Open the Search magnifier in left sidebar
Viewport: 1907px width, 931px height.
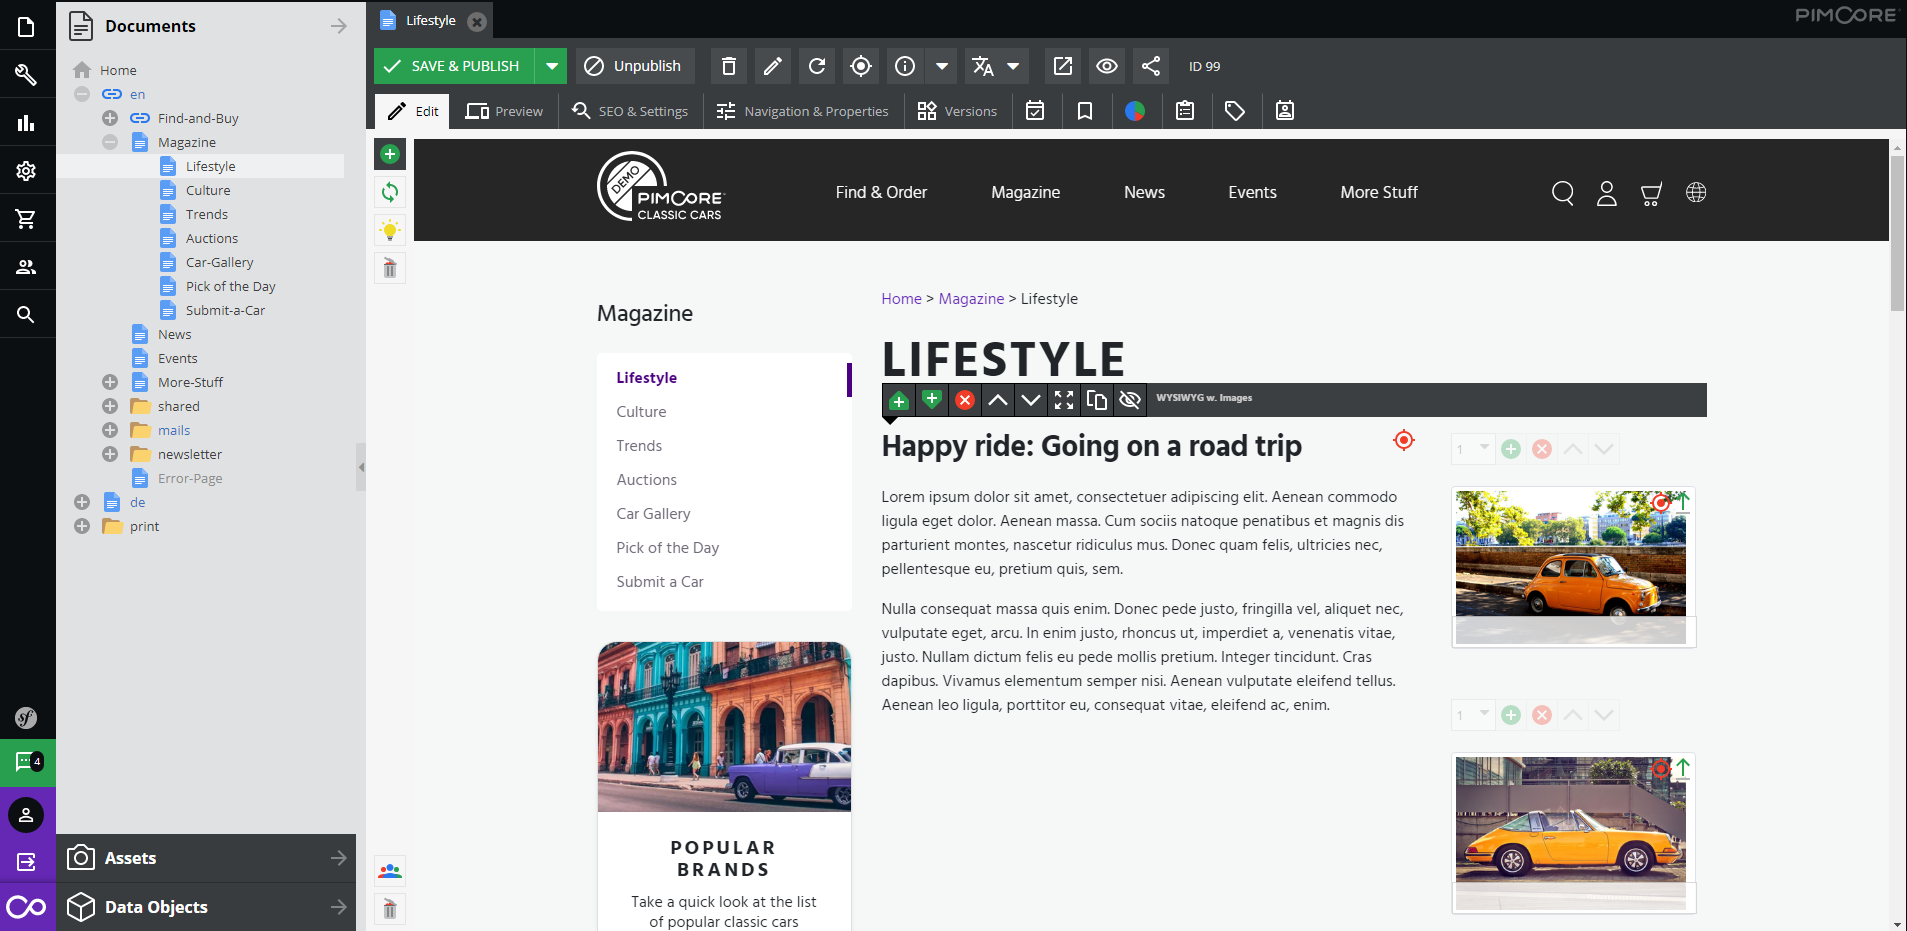[x=27, y=315]
